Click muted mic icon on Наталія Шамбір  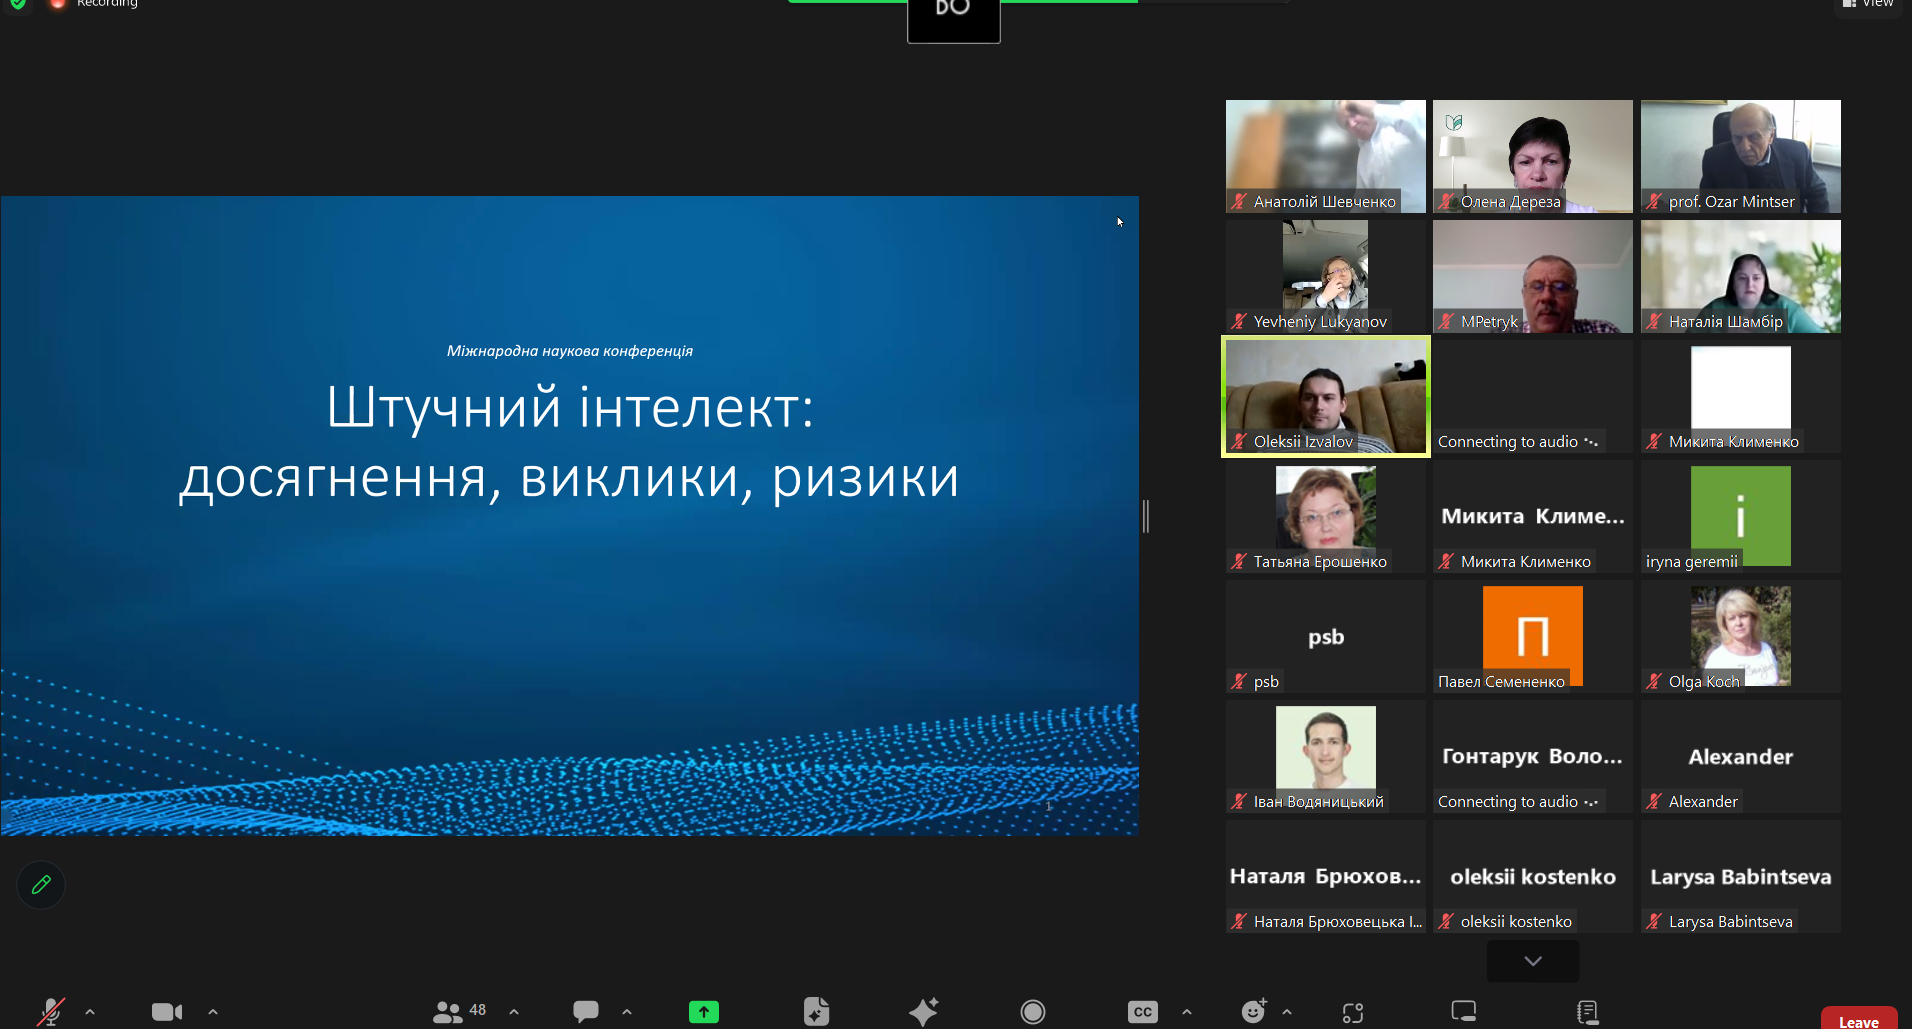point(1654,321)
